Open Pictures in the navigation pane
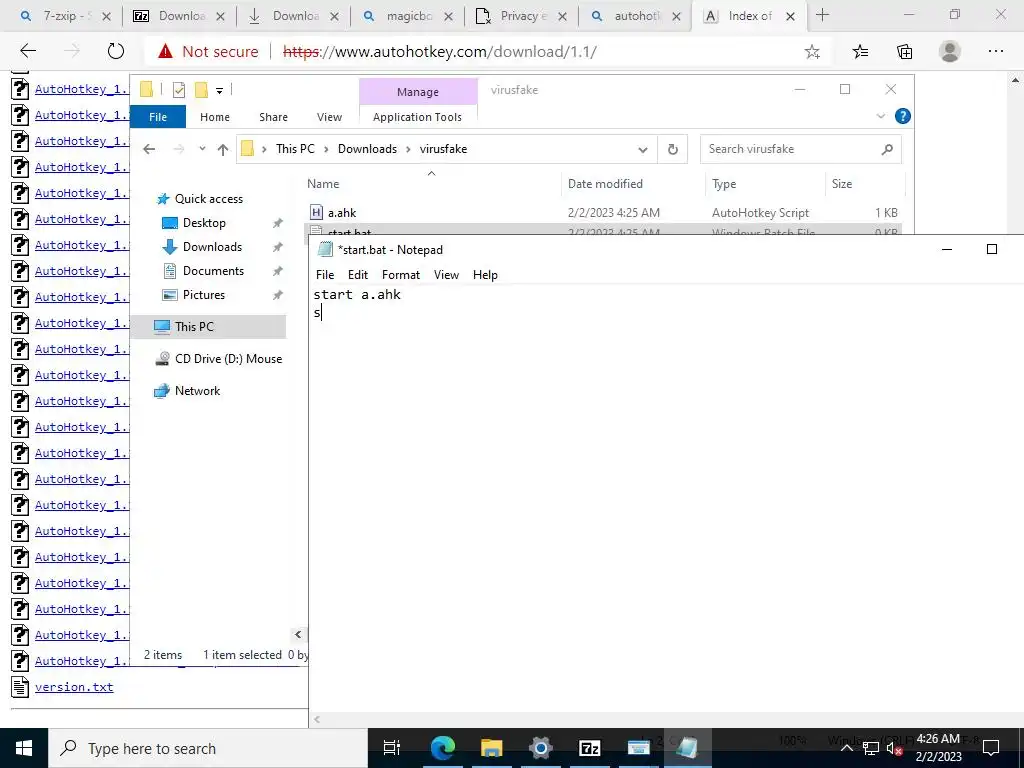The width and height of the screenshot is (1024, 768). [x=204, y=295]
